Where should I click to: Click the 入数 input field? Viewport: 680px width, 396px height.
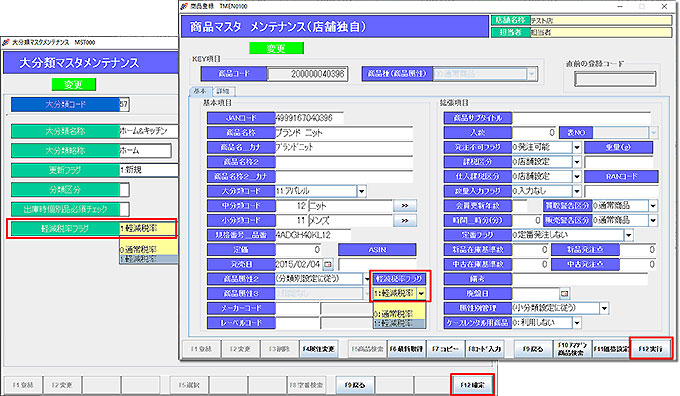(x=534, y=133)
